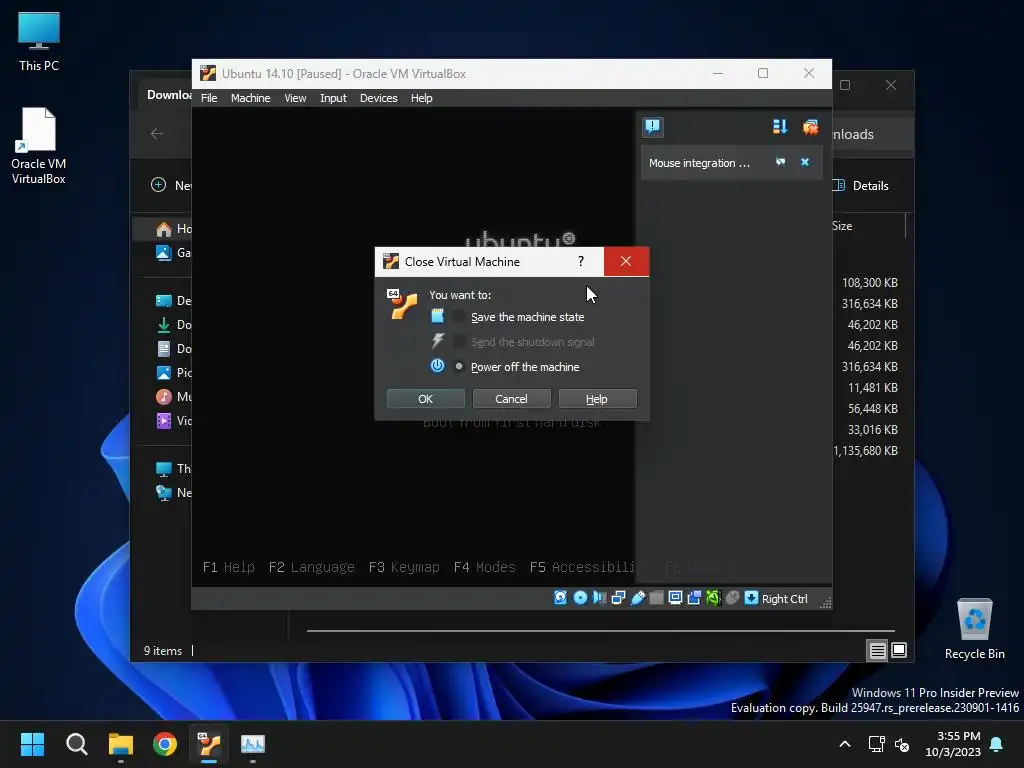The width and height of the screenshot is (1024, 768).
Task: Click the recording status bar icon
Action: (694, 598)
